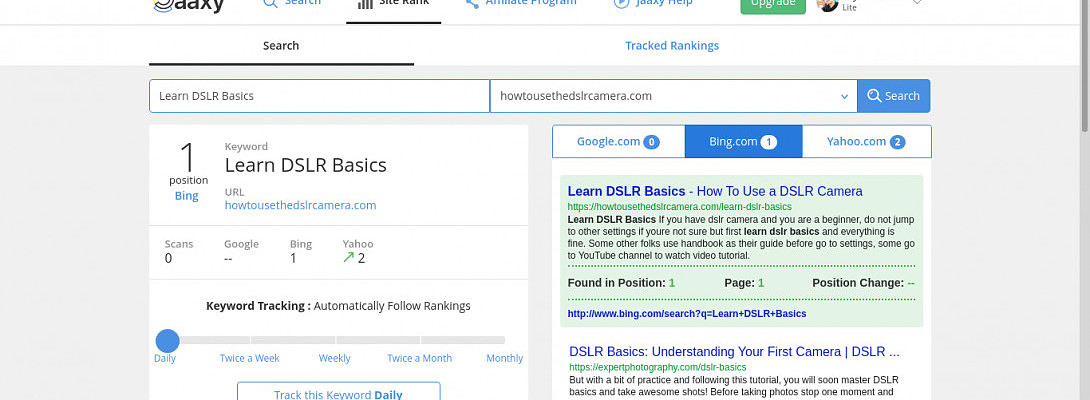1090x400 pixels.
Task: Open the howtousethedslrcamera.com URL link
Action: (x=300, y=205)
